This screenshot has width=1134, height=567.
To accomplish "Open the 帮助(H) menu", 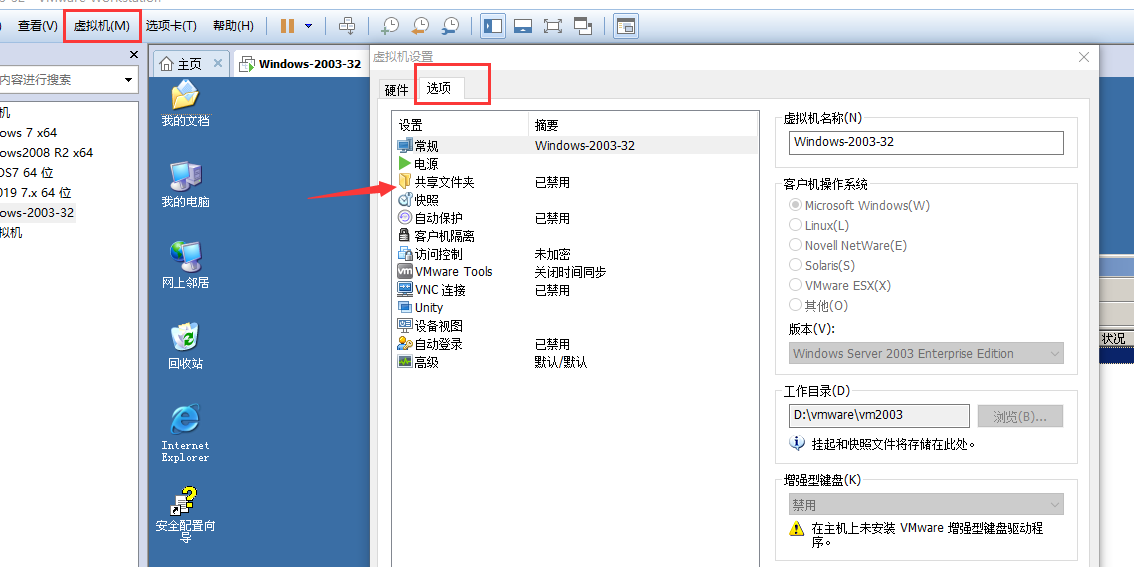I will [x=234, y=26].
